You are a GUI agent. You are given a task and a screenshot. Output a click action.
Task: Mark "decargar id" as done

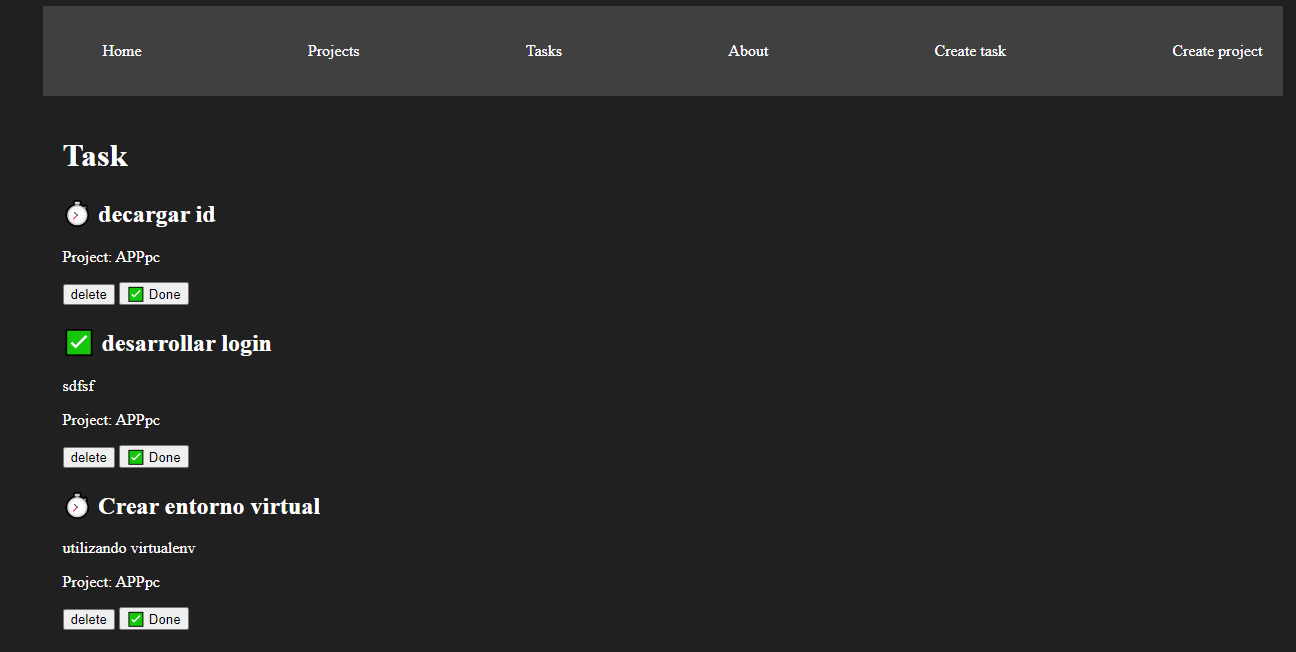(x=154, y=293)
